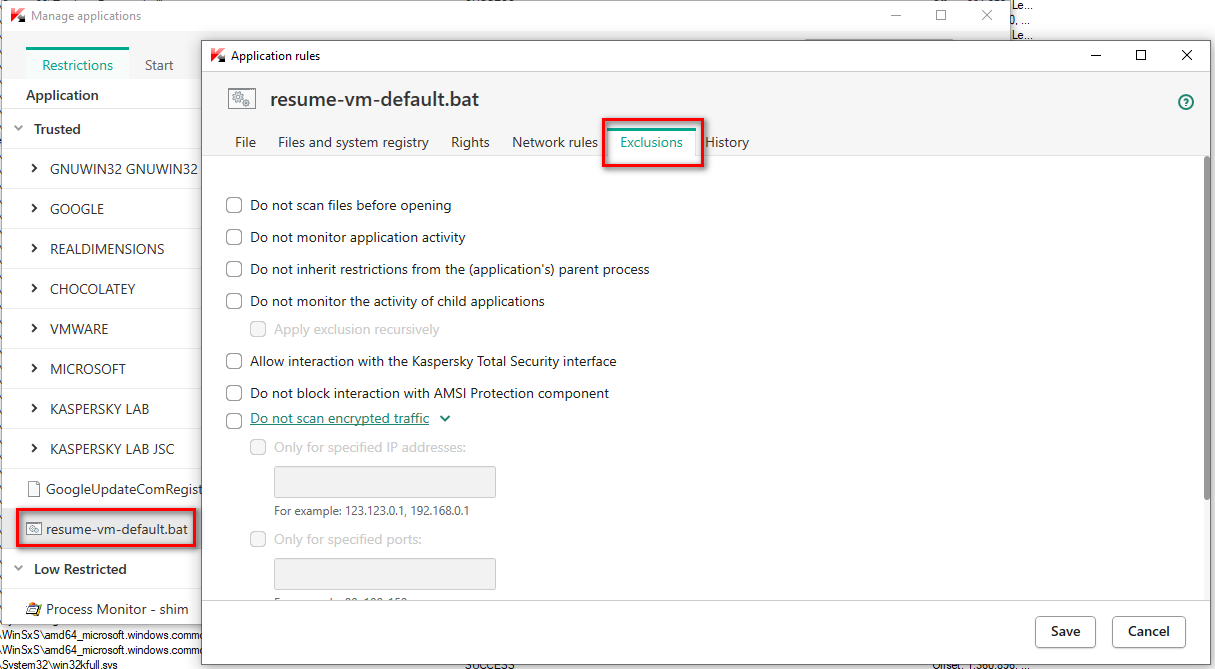
Task: Close the Manage applications window
Action: pos(987,15)
